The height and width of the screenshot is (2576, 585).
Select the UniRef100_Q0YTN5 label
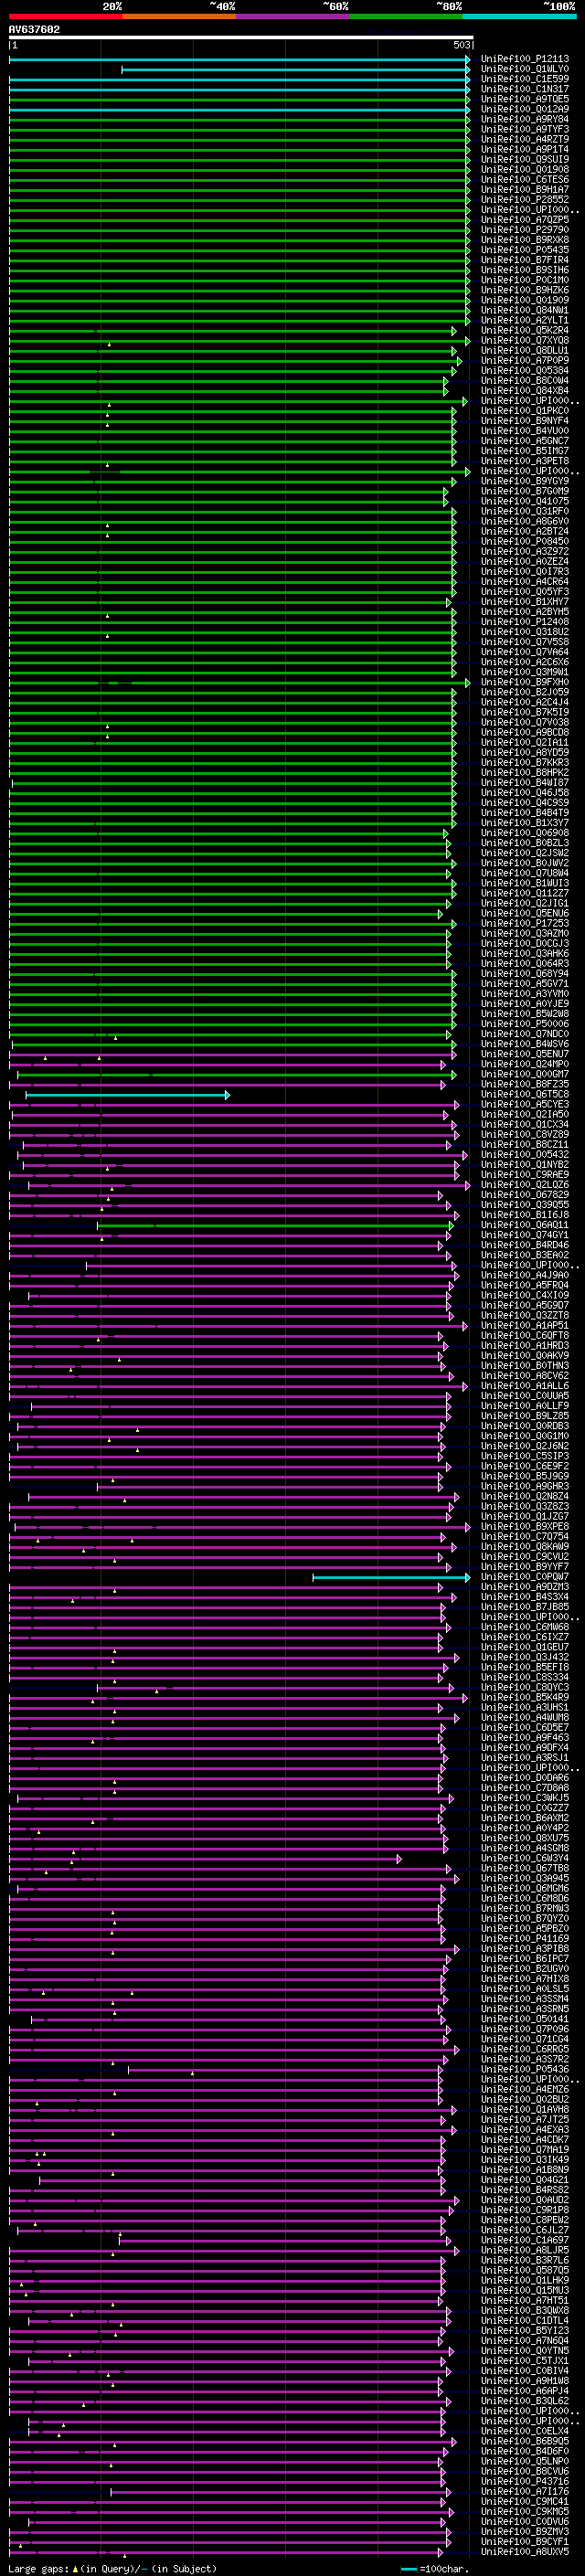pos(524,2350)
